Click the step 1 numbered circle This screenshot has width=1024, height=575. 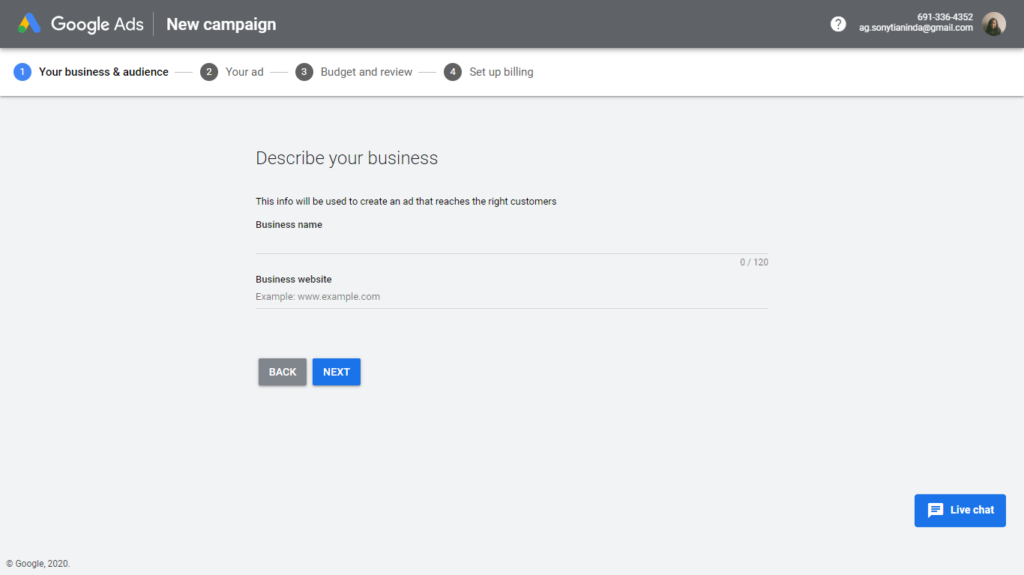[x=22, y=72]
